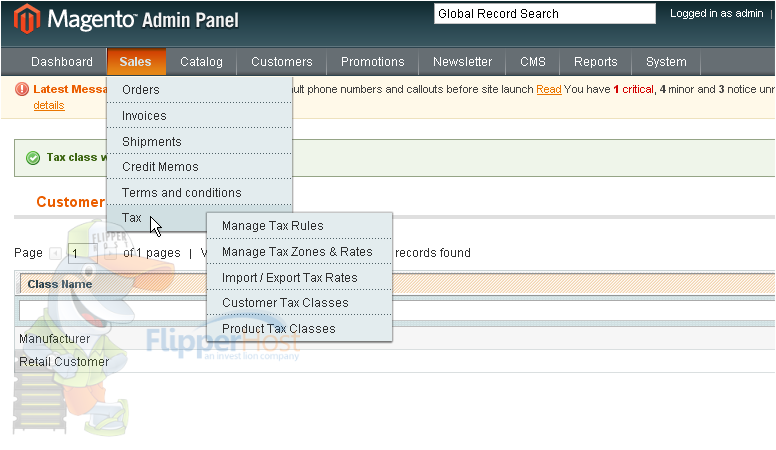Choose Manage Tax Zones & Rates
The image size is (776, 450).
[299, 252]
